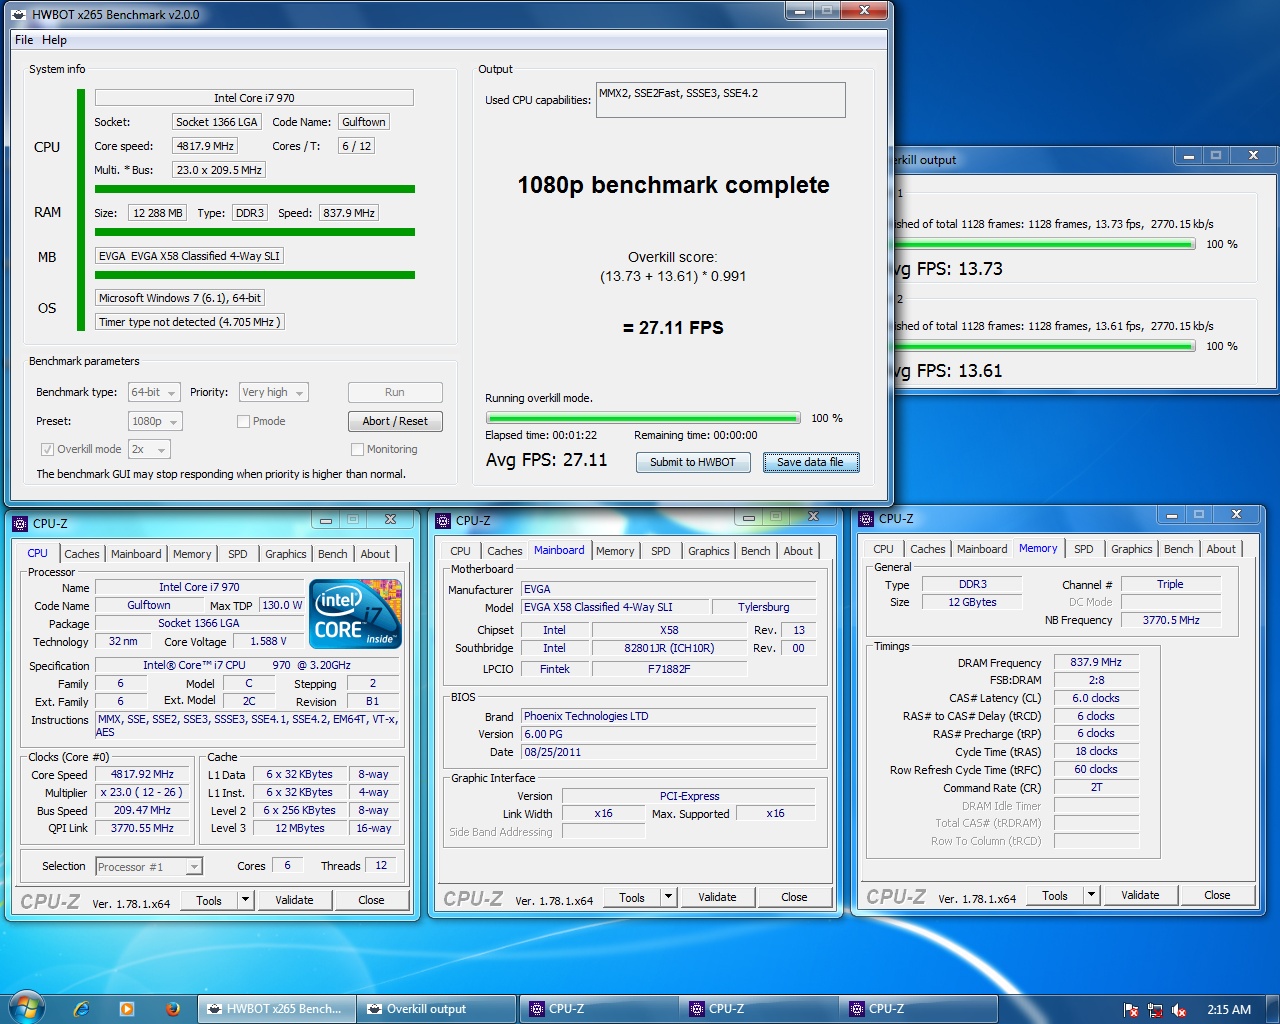Open Graphics tab in Memory CPU-Z window

click(1132, 549)
